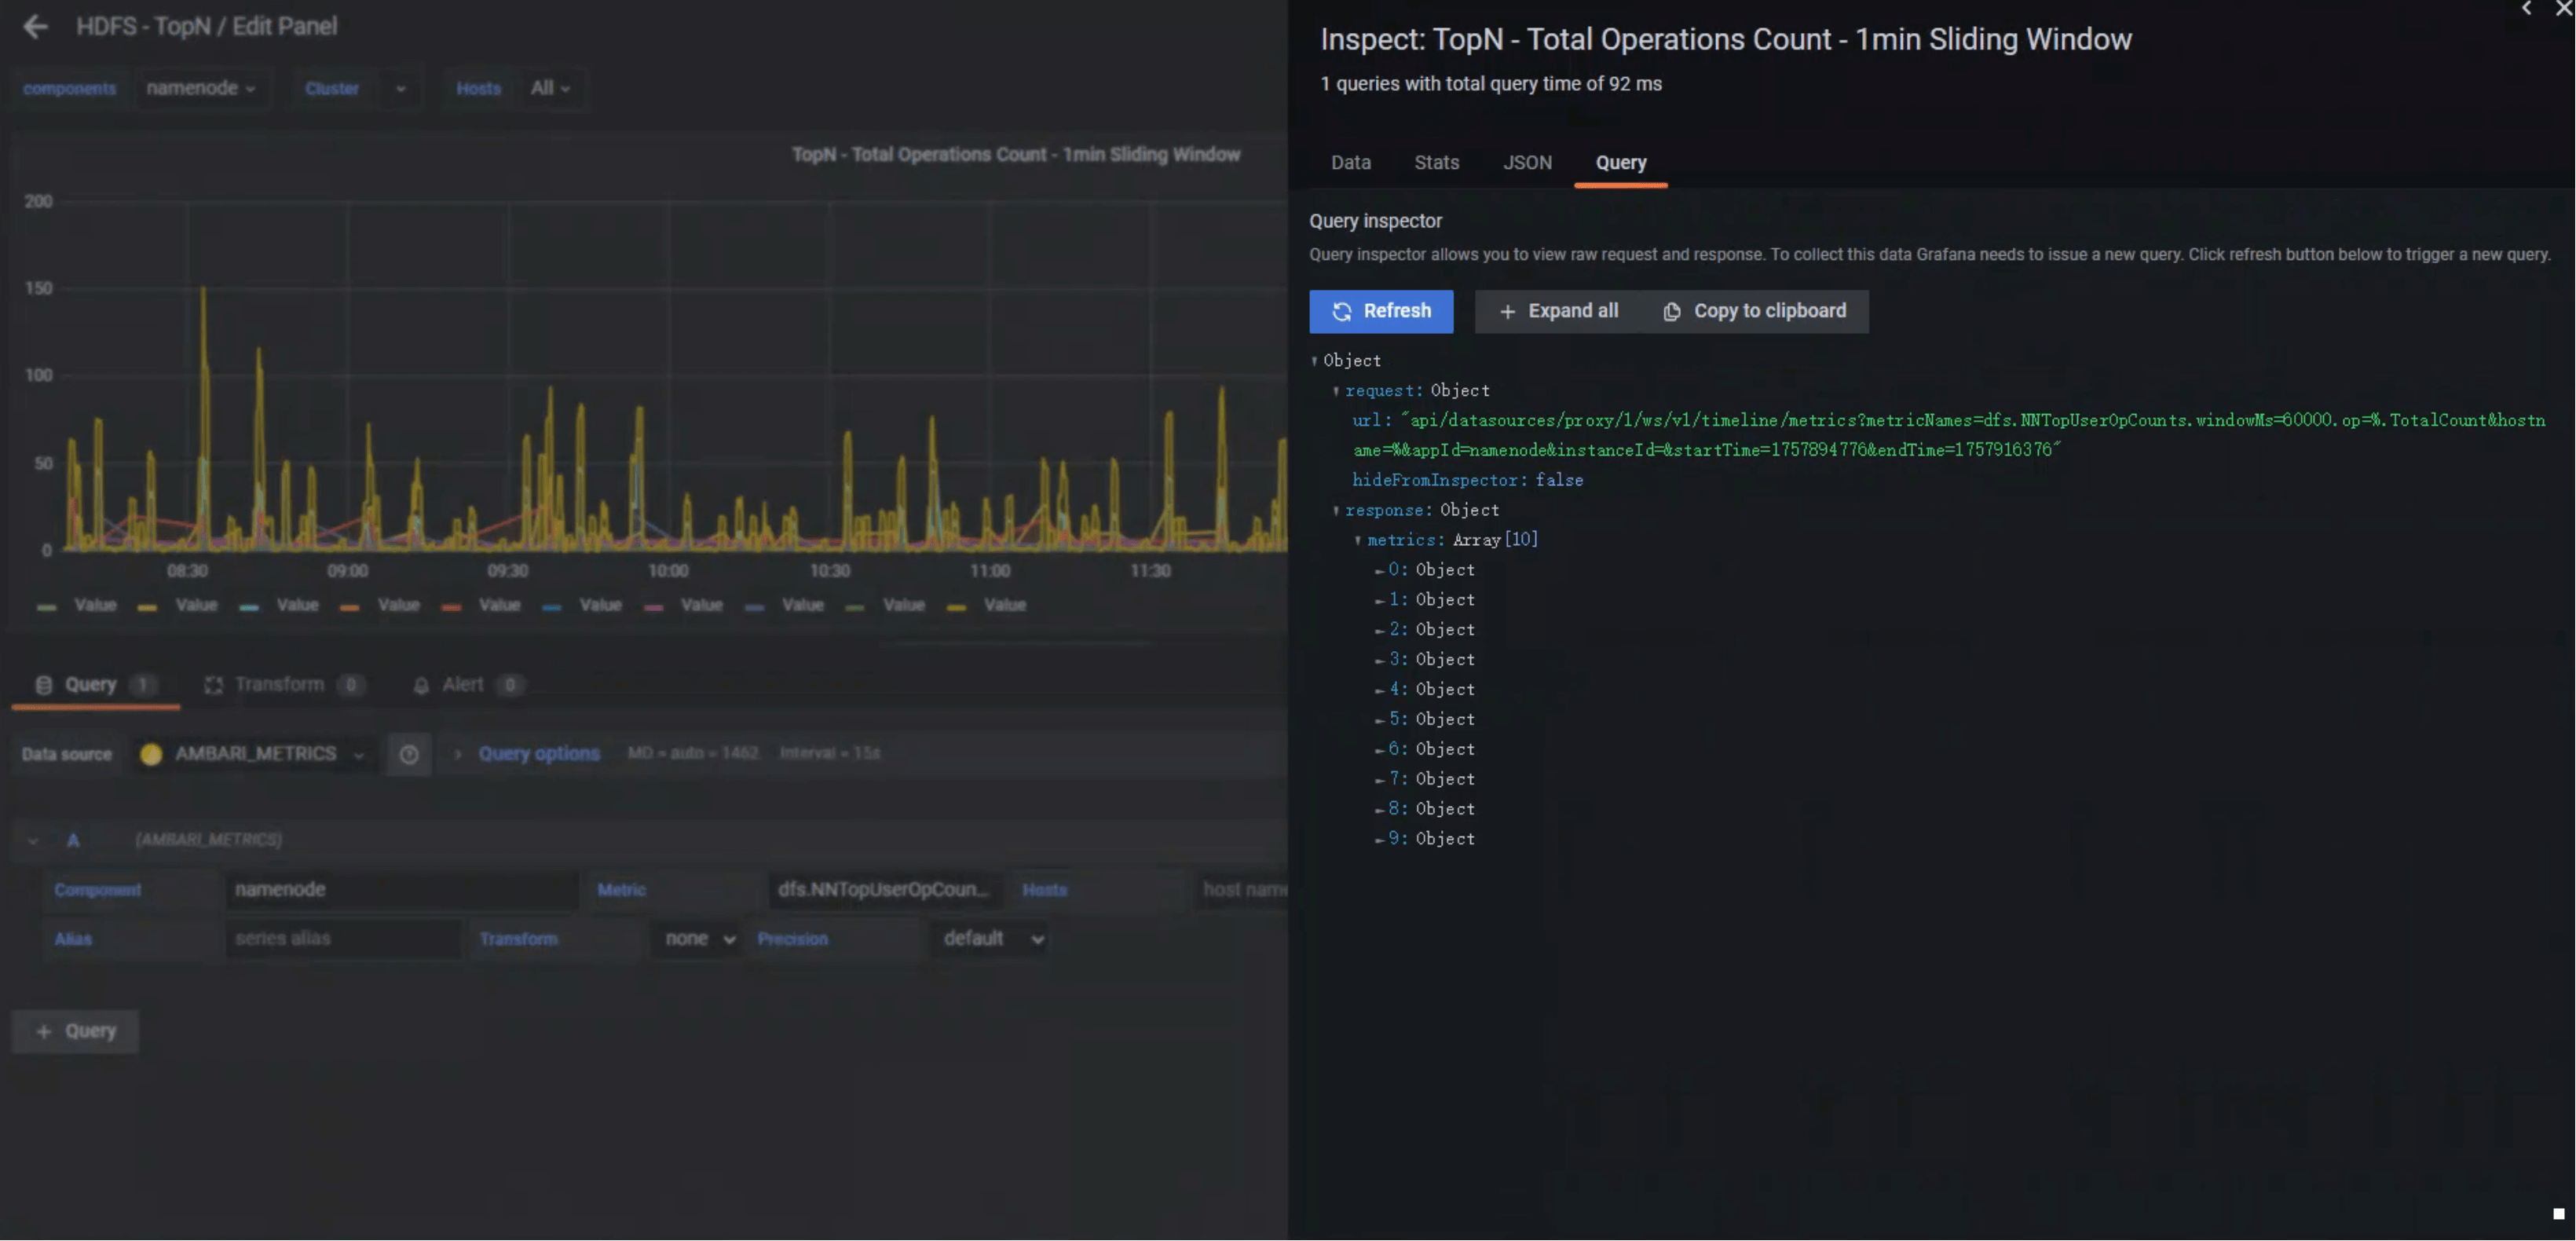Open the components namenode dropdown
Image resolution: width=2576 pixels, height=1241 pixels.
200,88
